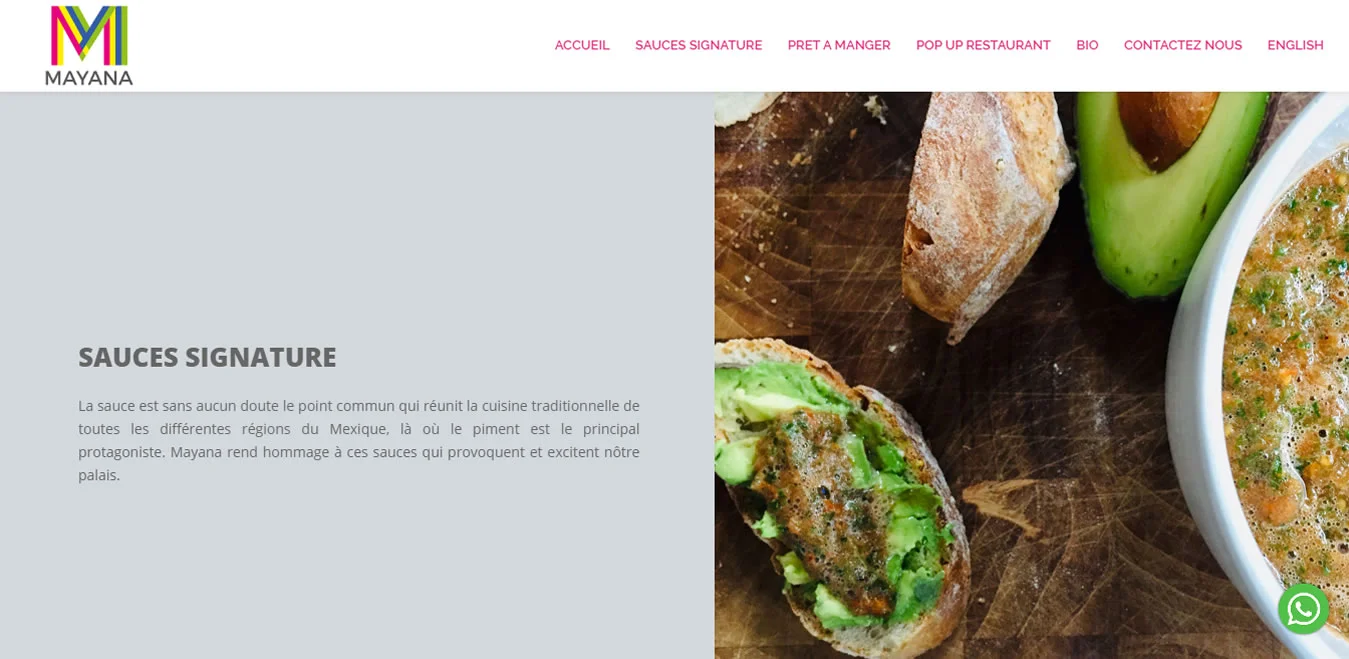This screenshot has width=1349, height=659.
Task: Click the word Mayana in the paragraph
Action: (x=196, y=452)
